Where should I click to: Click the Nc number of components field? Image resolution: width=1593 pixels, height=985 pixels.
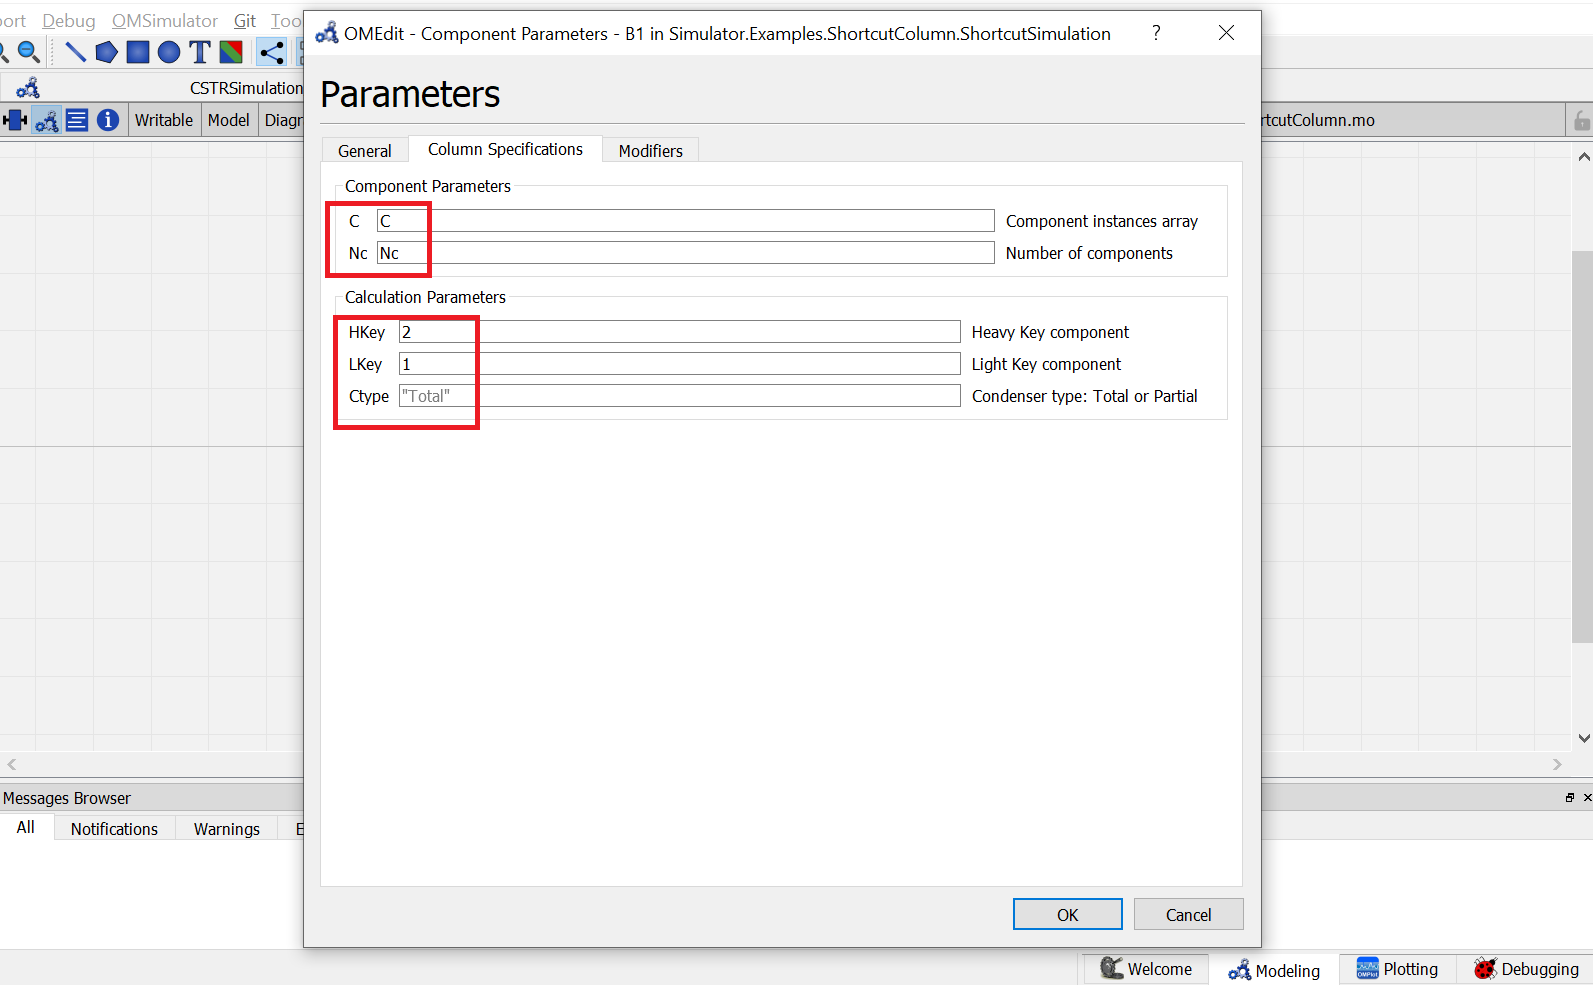click(685, 253)
